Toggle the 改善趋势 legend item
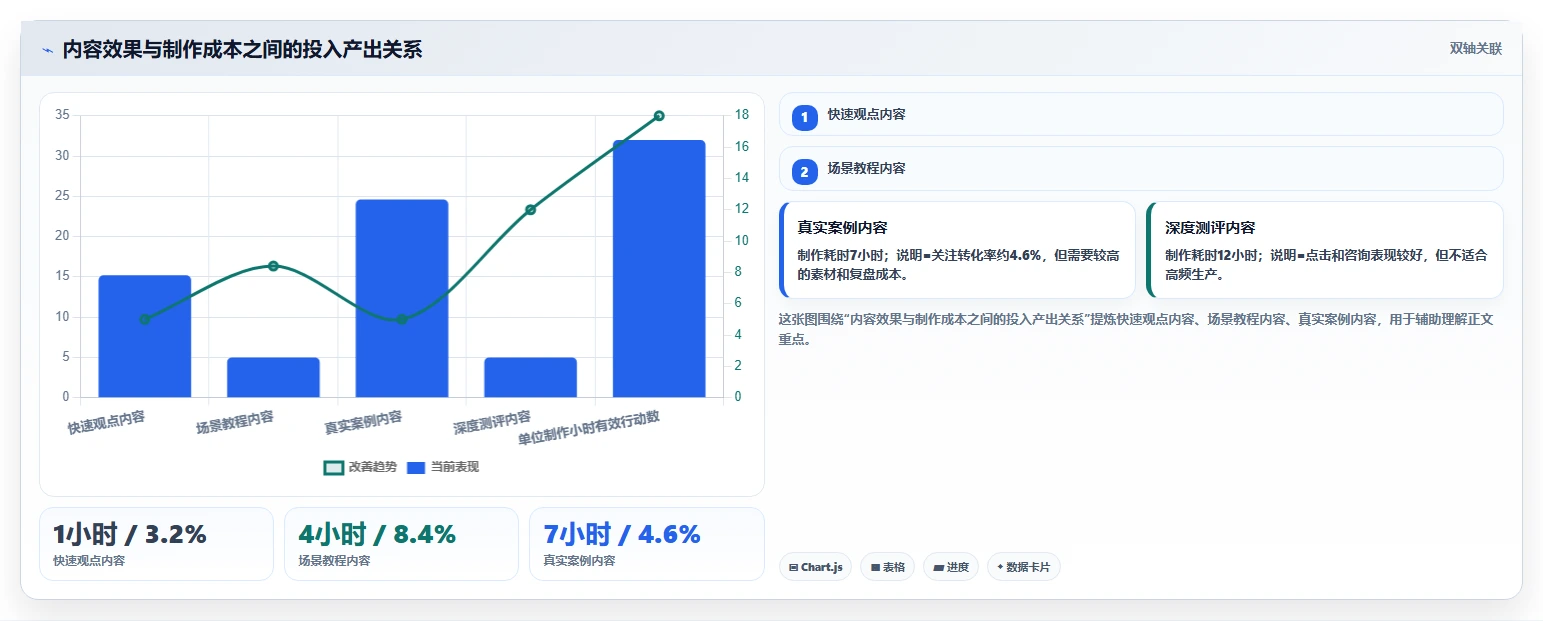 pos(360,467)
